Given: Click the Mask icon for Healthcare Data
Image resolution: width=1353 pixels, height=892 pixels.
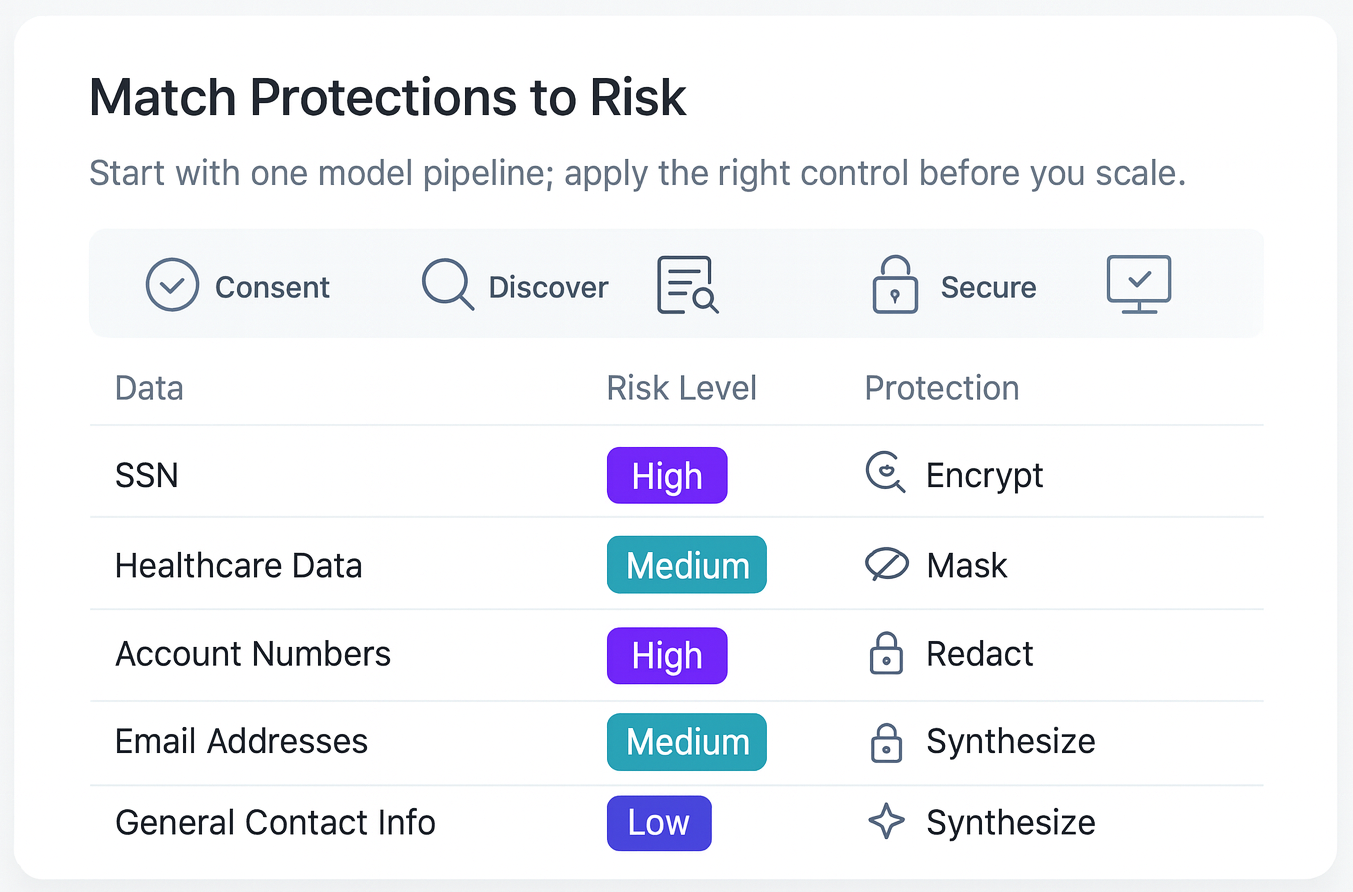Looking at the screenshot, I should pyautogui.click(x=886, y=566).
